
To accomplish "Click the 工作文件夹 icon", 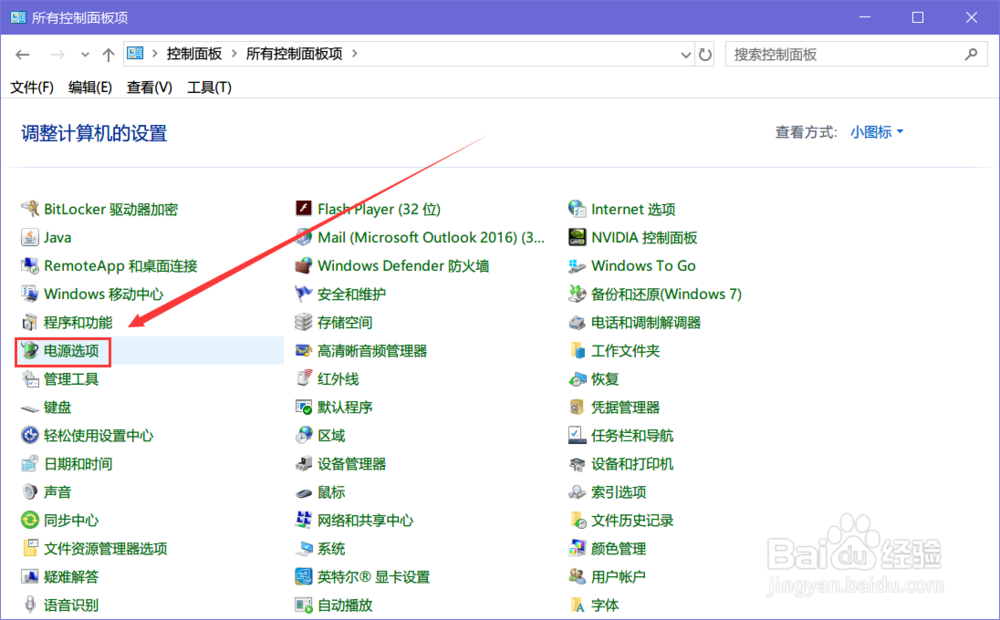I will pos(577,350).
